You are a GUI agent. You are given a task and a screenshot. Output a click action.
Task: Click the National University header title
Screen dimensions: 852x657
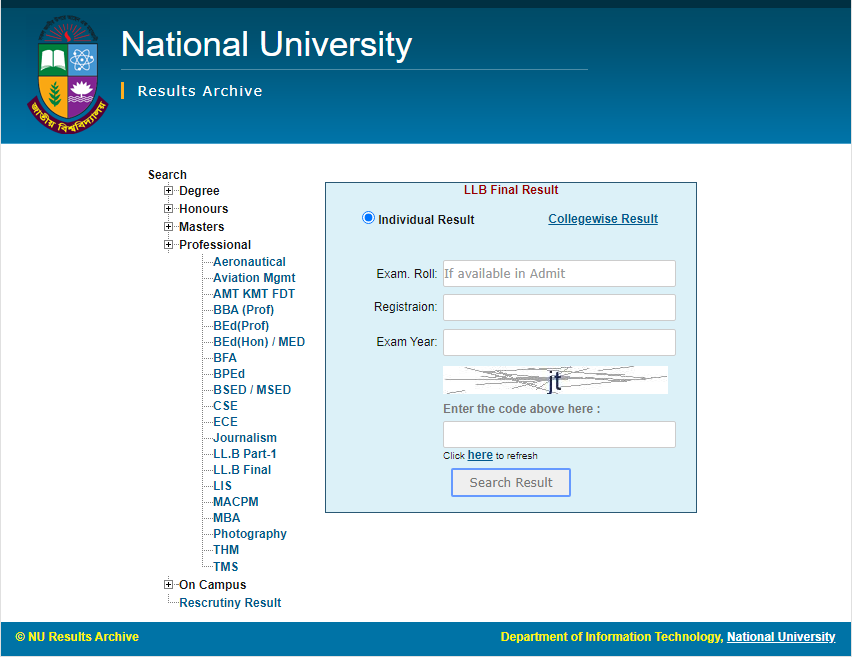266,44
